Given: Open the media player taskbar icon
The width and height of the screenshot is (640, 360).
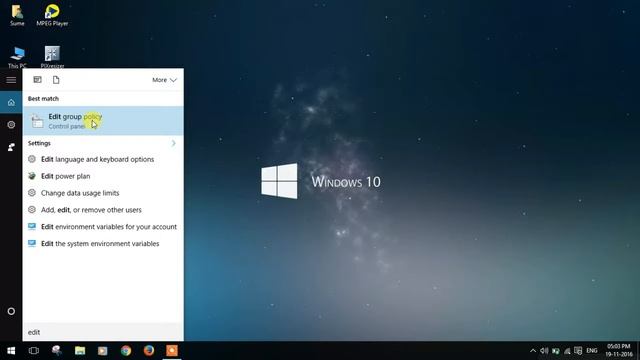Looking at the screenshot, I should click(x=102, y=351).
